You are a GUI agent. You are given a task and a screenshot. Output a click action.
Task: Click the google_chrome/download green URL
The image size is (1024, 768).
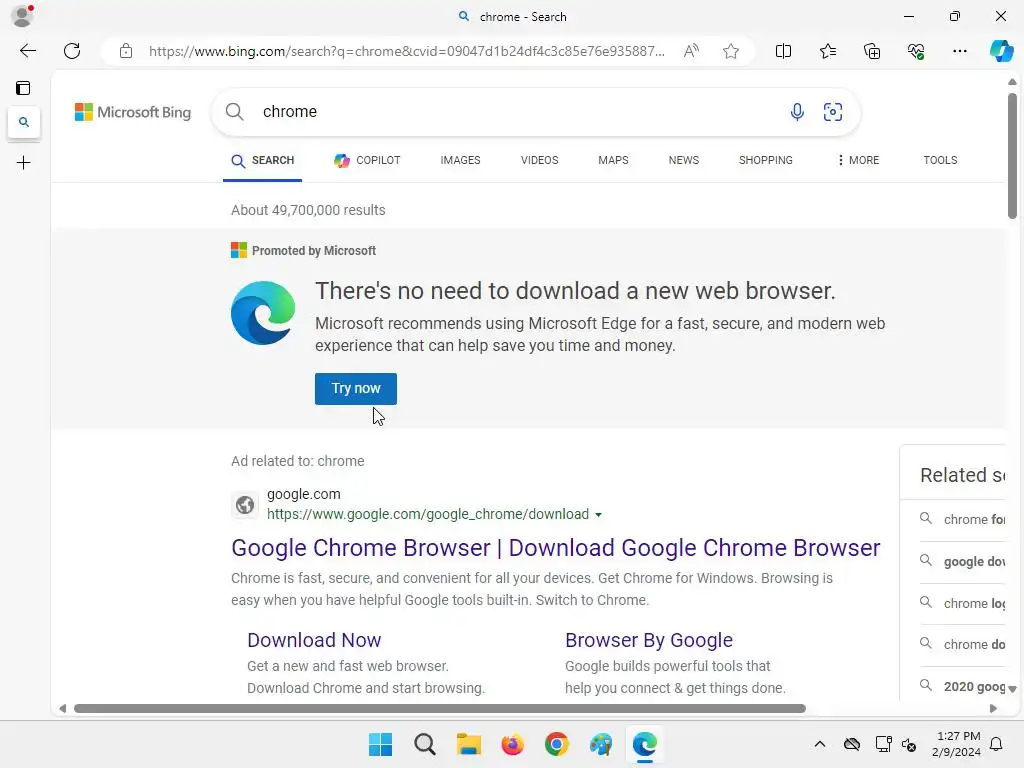[x=428, y=515]
